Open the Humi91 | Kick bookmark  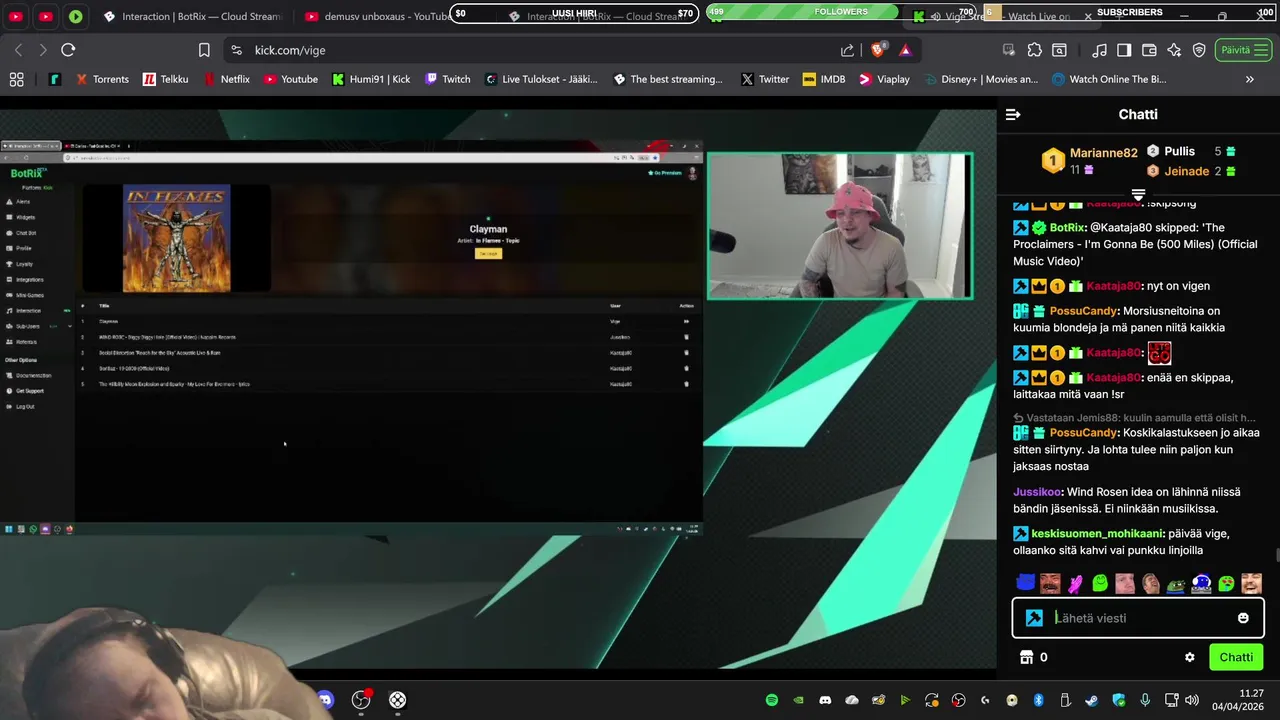(x=371, y=79)
